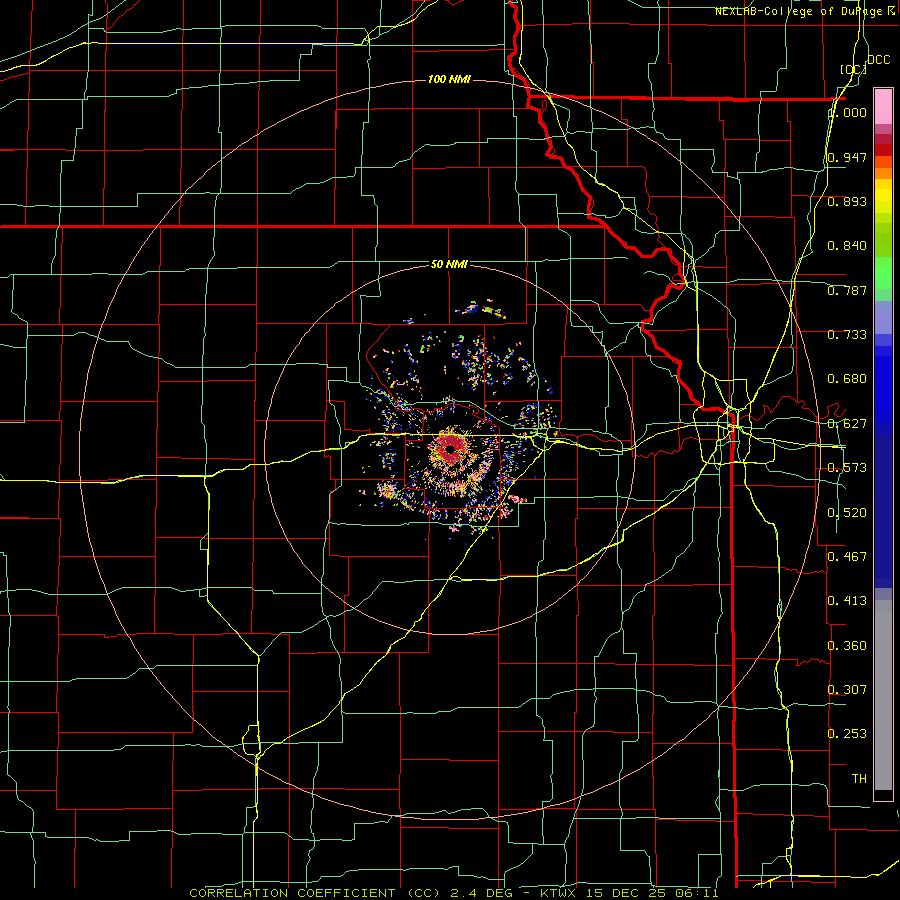Click the 0.680 legend value
The width and height of the screenshot is (900, 900).
847,379
